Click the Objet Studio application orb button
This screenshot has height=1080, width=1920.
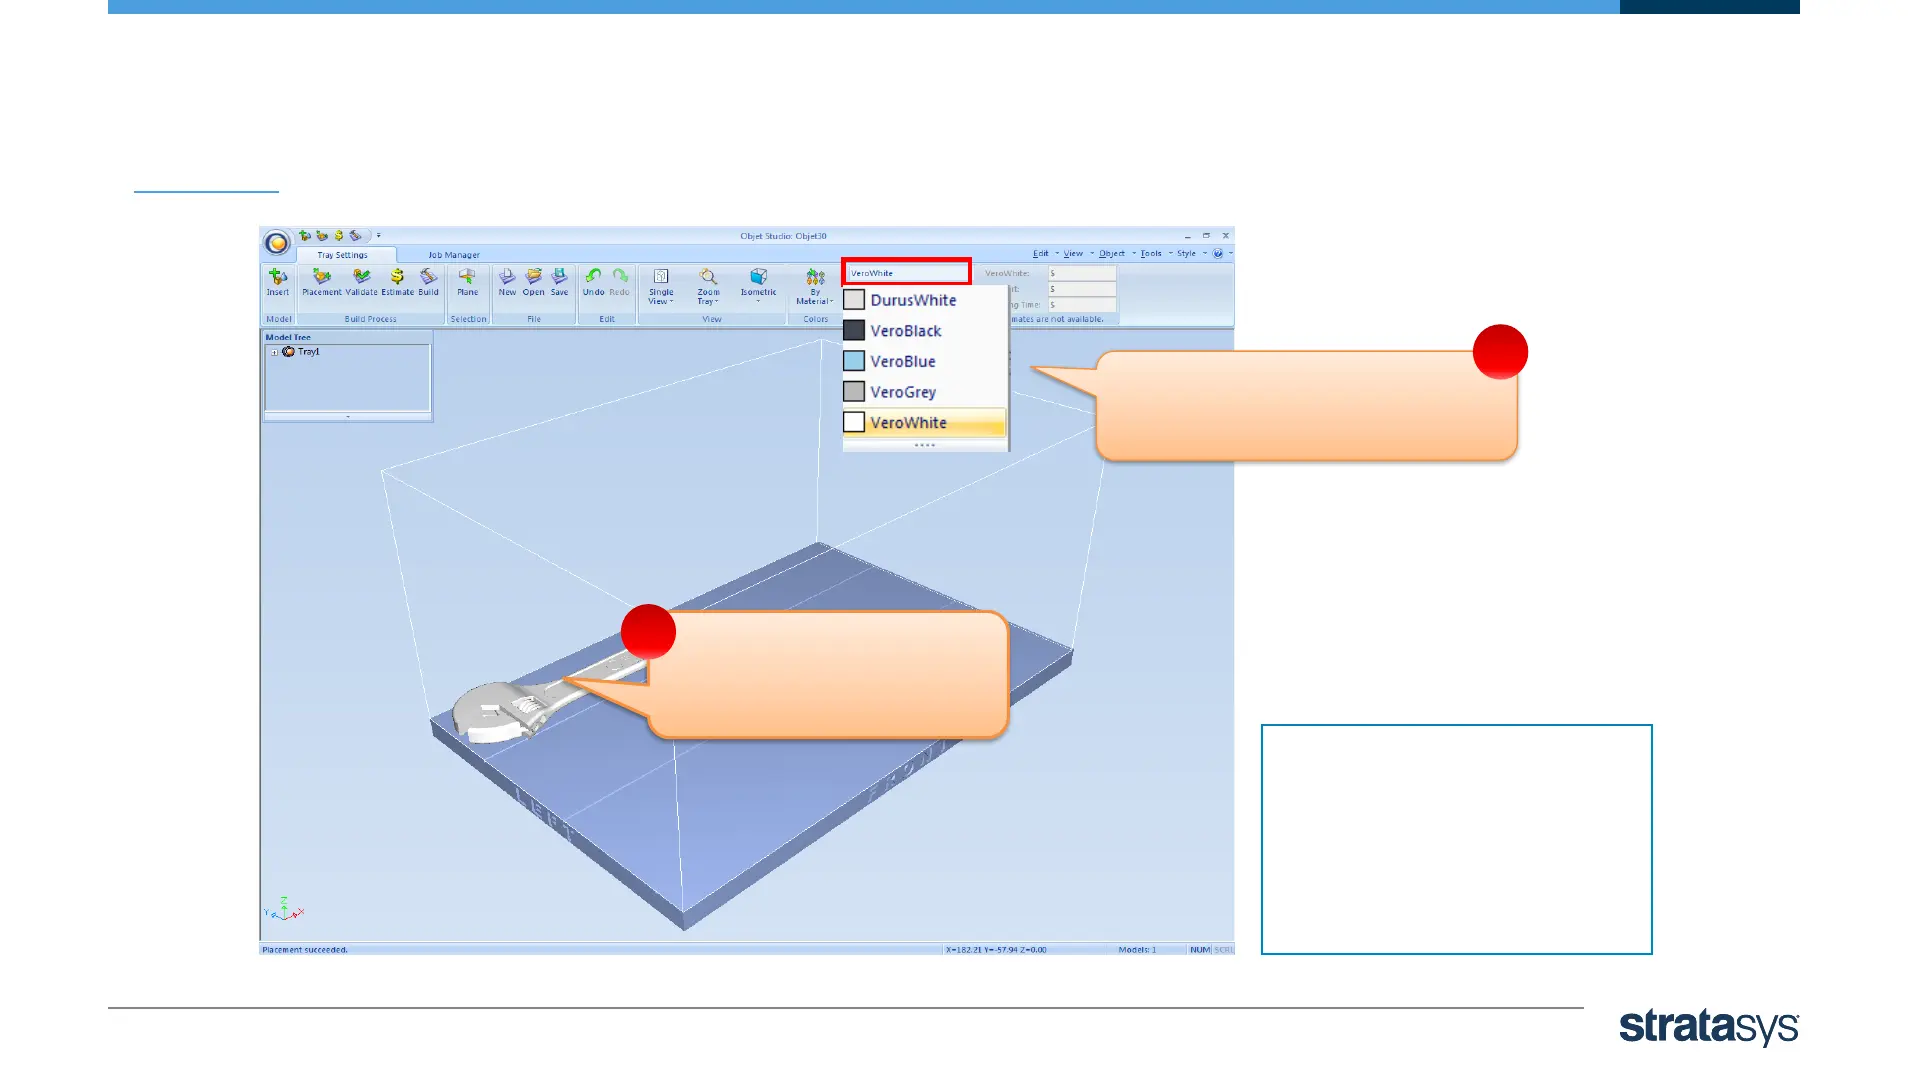277,243
